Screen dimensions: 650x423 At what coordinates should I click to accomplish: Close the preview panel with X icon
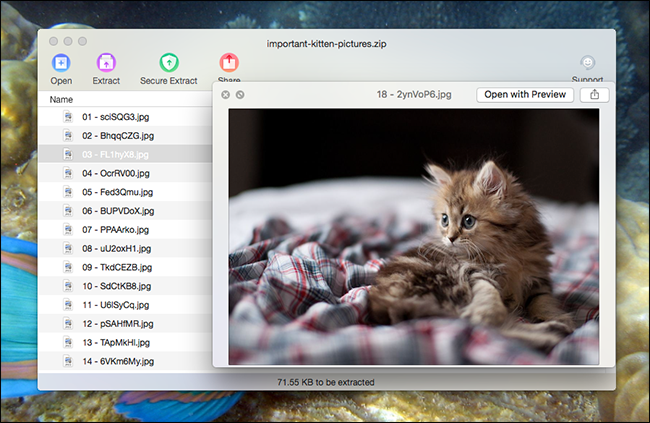[x=226, y=95]
